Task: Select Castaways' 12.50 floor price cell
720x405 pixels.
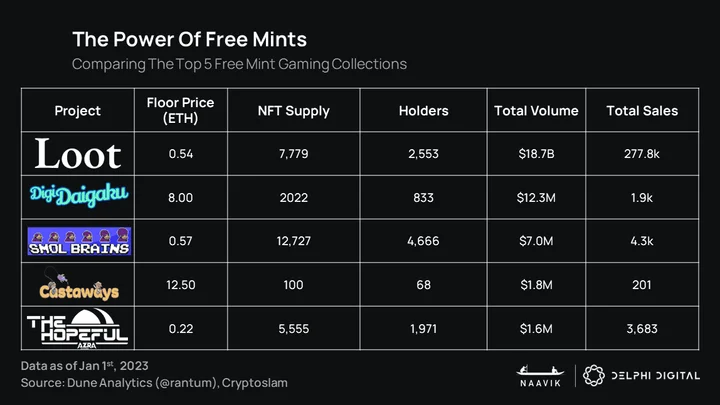Action: pos(180,285)
